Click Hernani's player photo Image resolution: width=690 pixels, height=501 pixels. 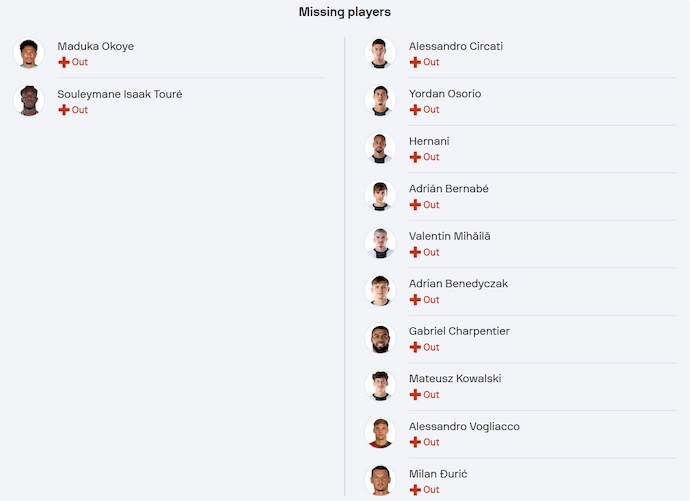tap(380, 148)
